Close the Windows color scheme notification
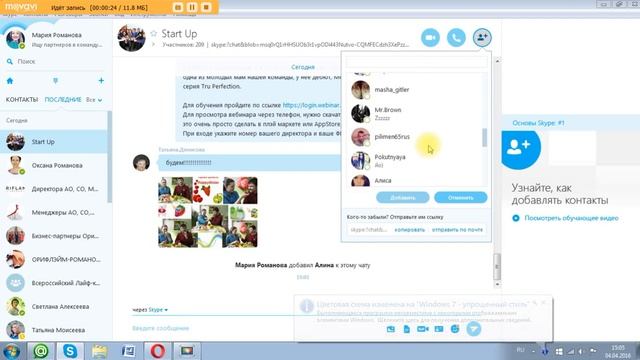This screenshot has width=640, height=360. 543,303
